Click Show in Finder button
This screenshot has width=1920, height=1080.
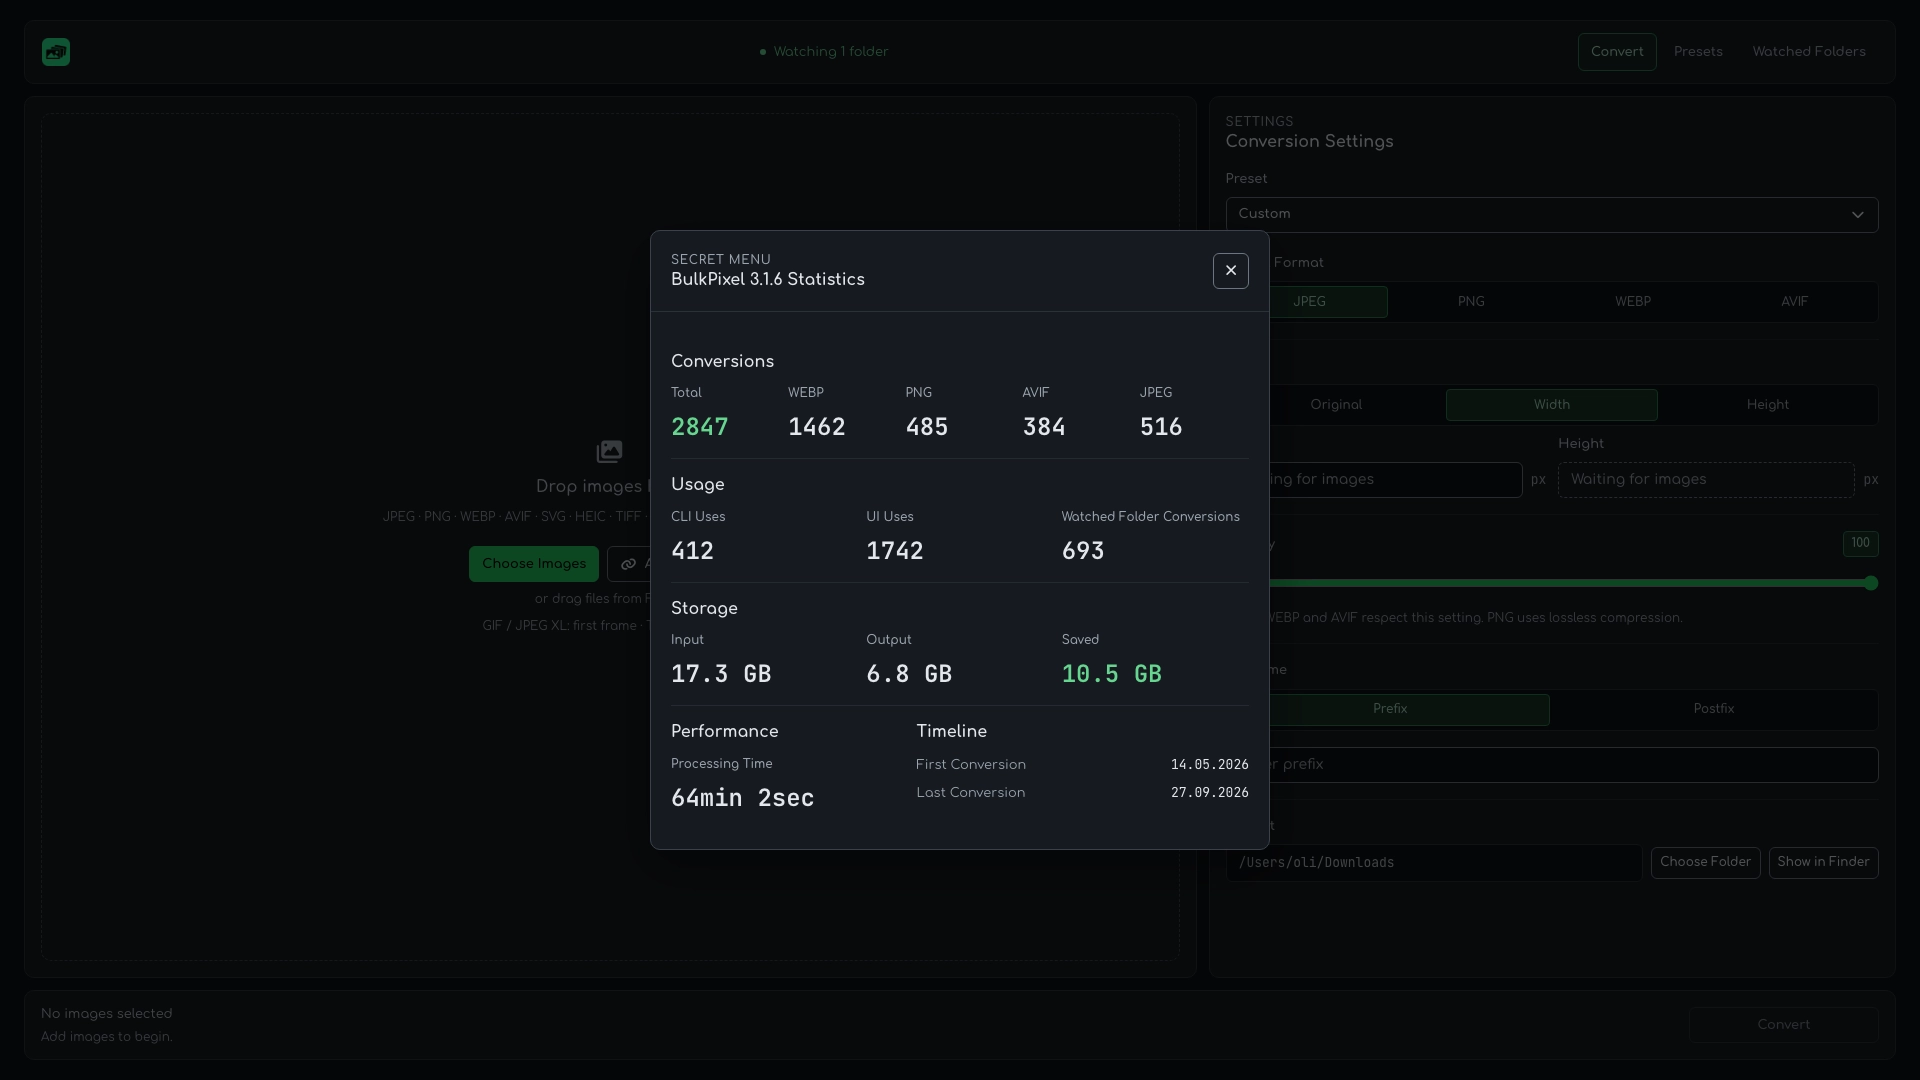(1823, 863)
